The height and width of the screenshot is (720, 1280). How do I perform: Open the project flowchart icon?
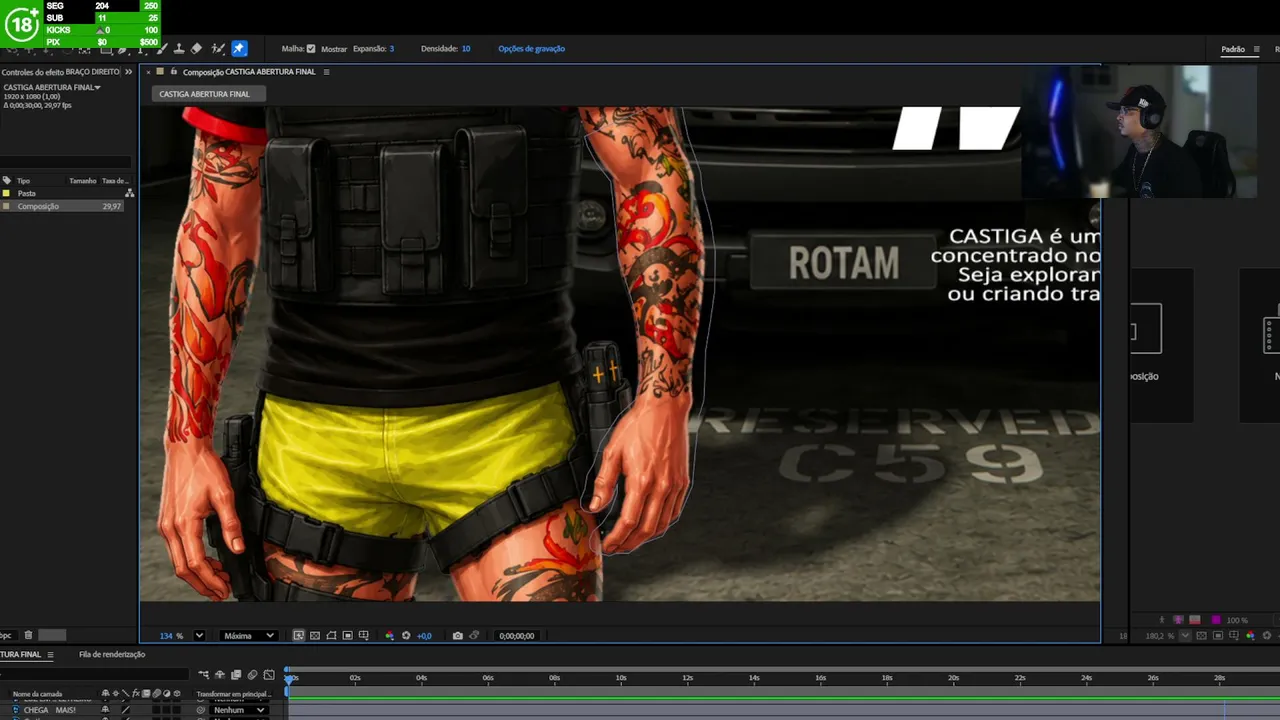129,193
